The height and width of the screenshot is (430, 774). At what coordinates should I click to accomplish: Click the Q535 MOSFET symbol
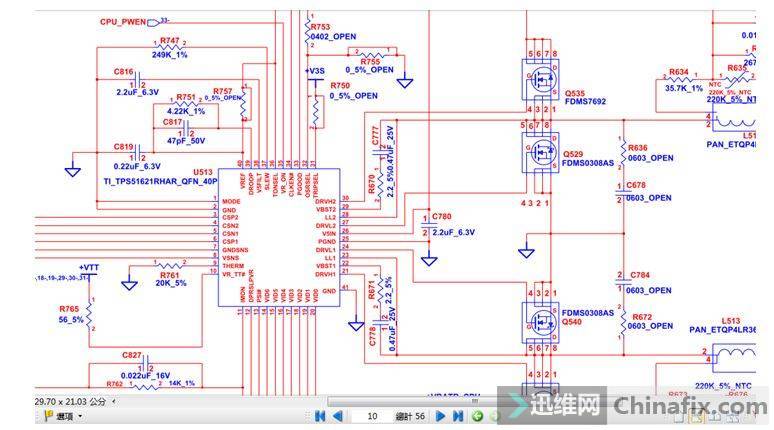click(x=541, y=80)
